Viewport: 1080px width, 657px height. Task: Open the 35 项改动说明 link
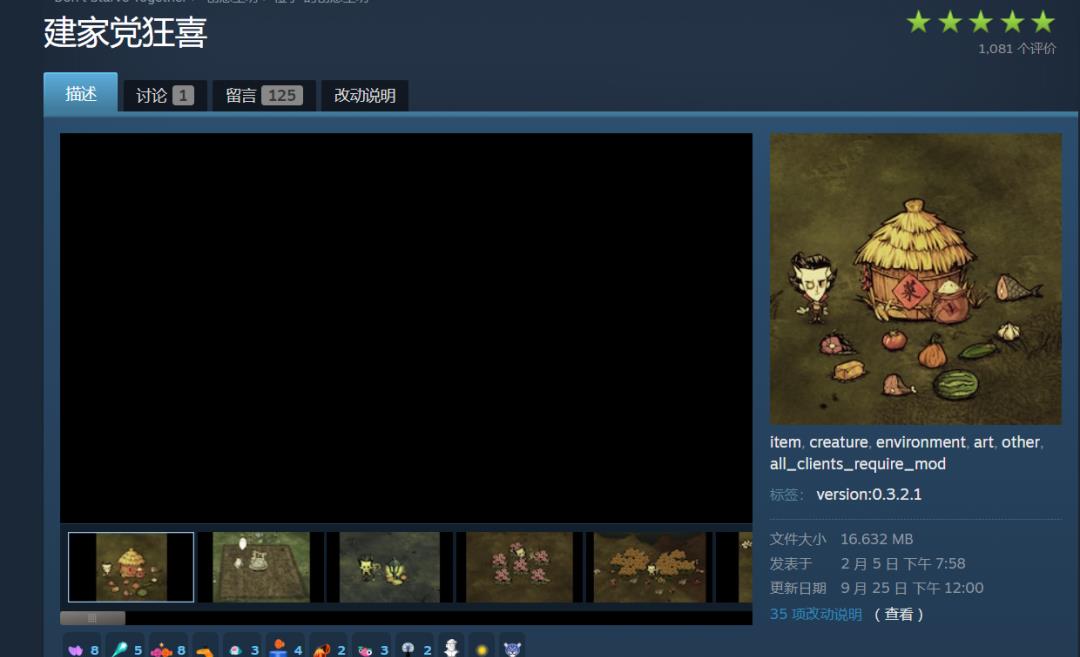pos(815,614)
